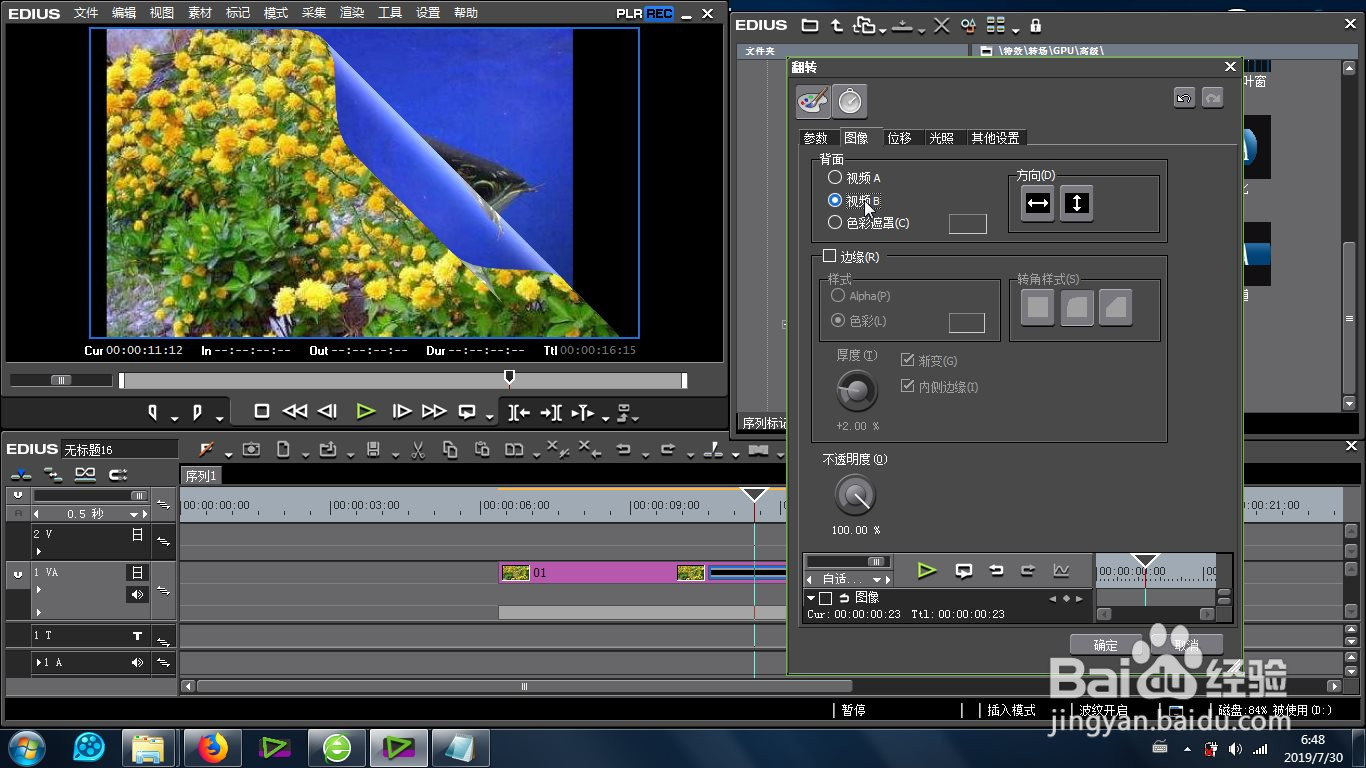Click the stop button under preview monitor
1366x768 pixels.
tap(262, 411)
